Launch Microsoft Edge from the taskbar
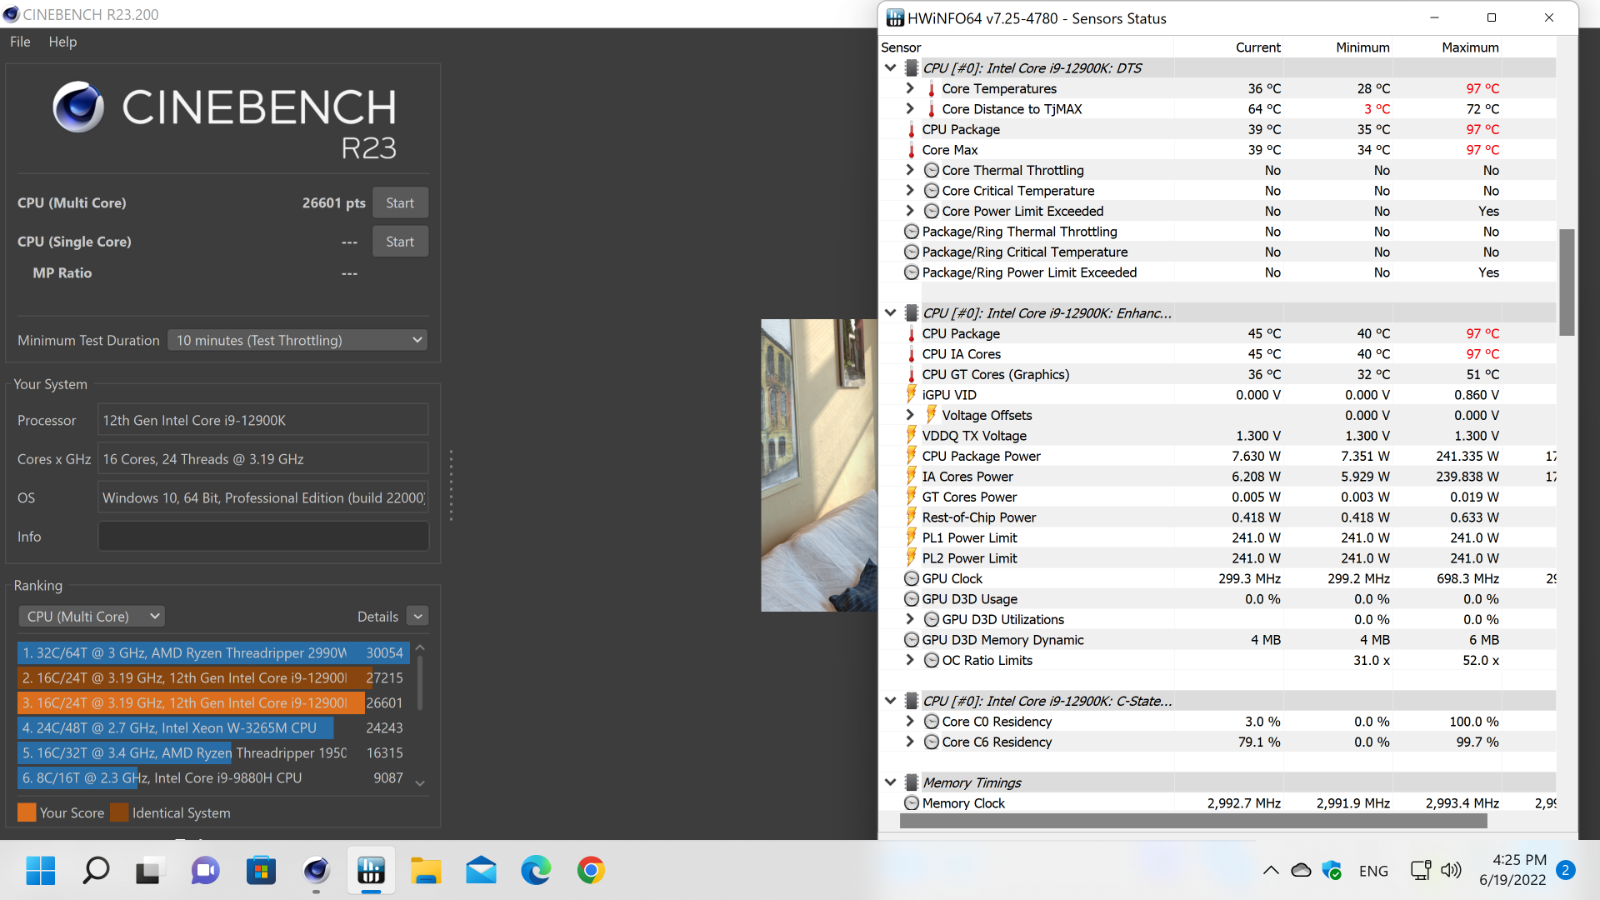The height and width of the screenshot is (900, 1600). [x=536, y=871]
